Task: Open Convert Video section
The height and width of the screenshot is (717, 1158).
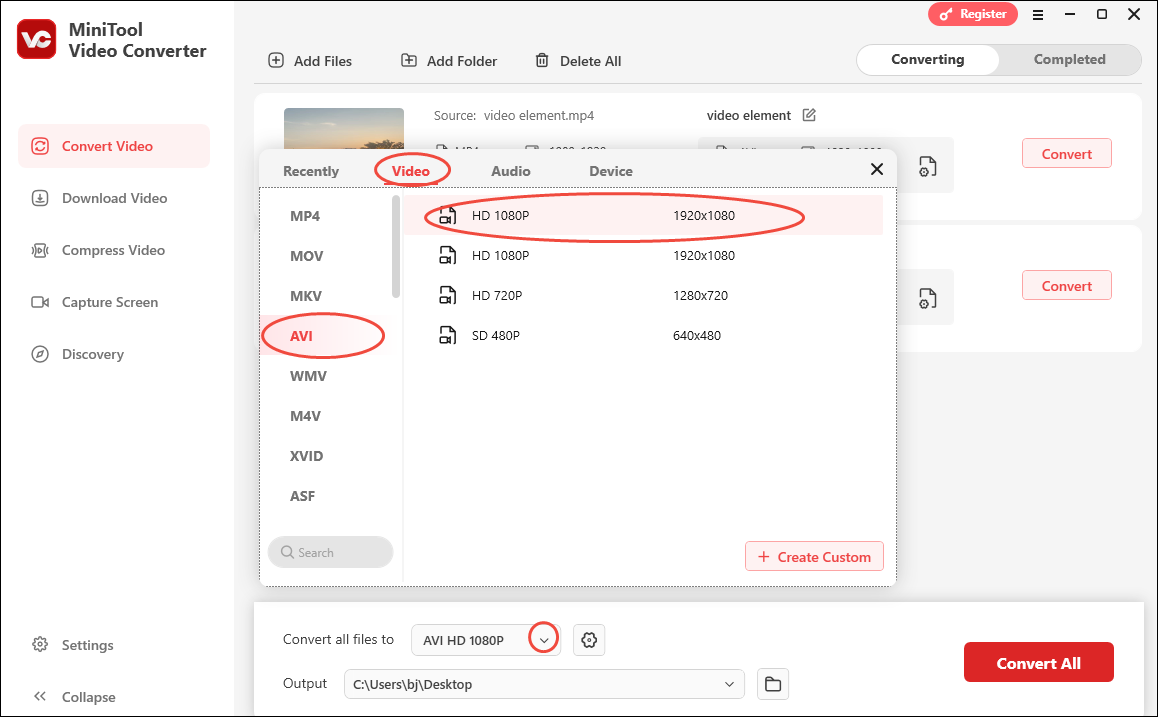Action: click(x=114, y=146)
